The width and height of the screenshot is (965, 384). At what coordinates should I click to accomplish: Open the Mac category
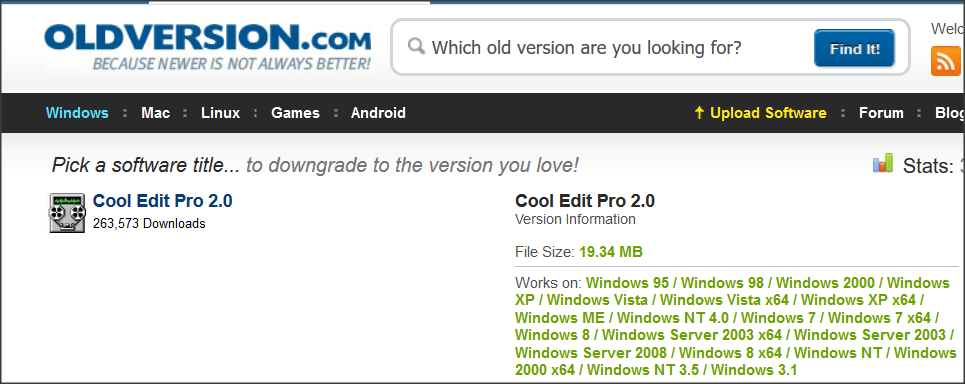[x=155, y=113]
